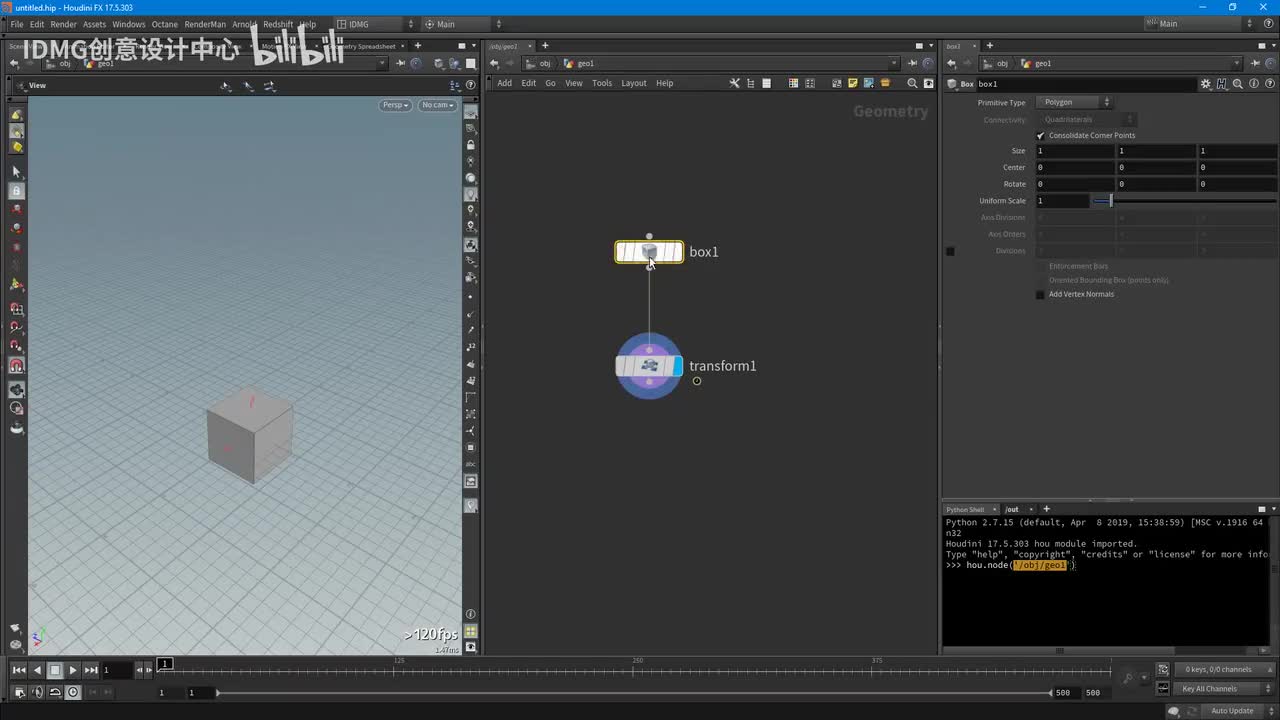The image size is (1280, 720).
Task: Stop timeline playback
Action: (55, 670)
